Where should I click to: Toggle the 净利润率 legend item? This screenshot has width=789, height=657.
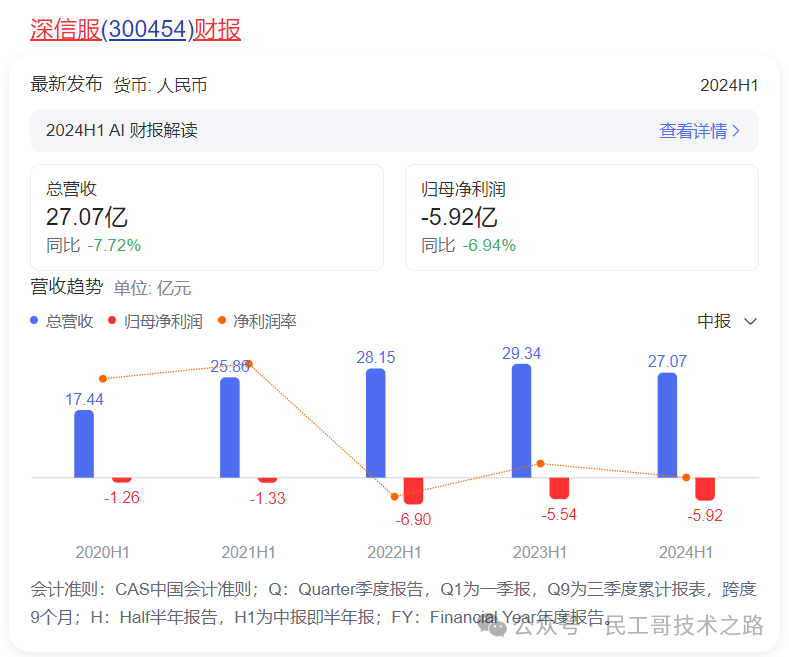tap(257, 321)
